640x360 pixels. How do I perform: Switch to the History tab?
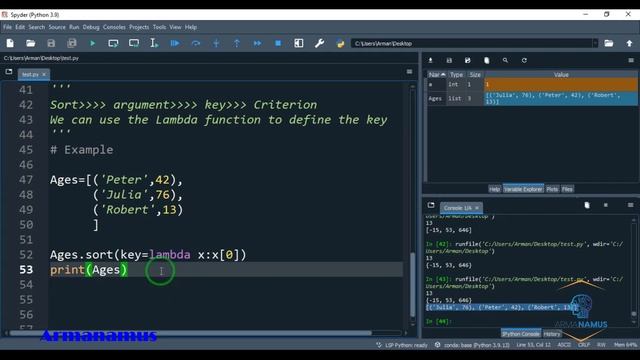552,334
